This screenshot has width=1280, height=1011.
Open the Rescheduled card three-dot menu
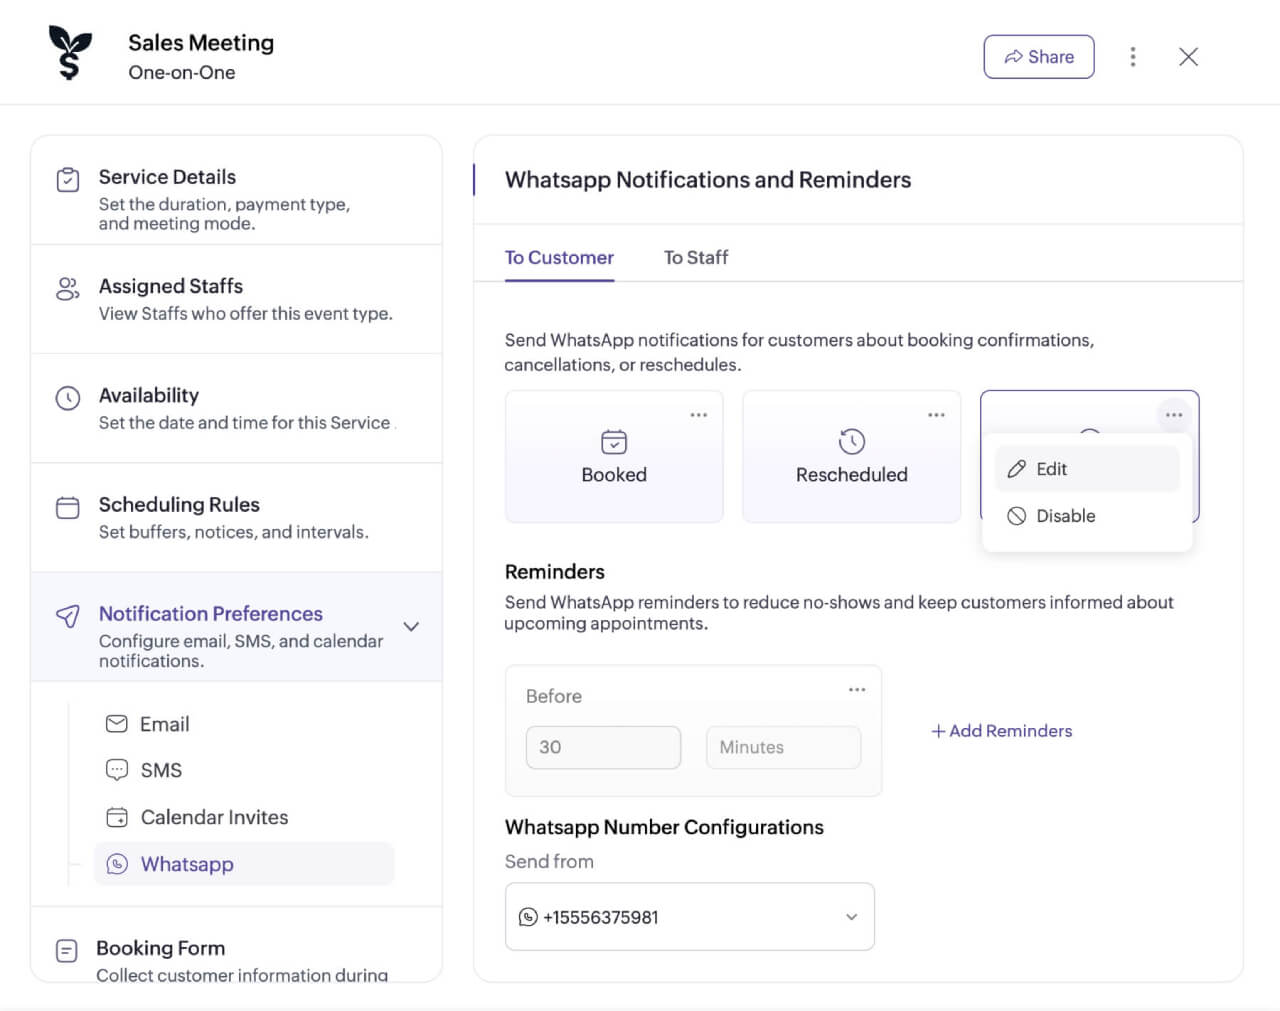coord(936,415)
